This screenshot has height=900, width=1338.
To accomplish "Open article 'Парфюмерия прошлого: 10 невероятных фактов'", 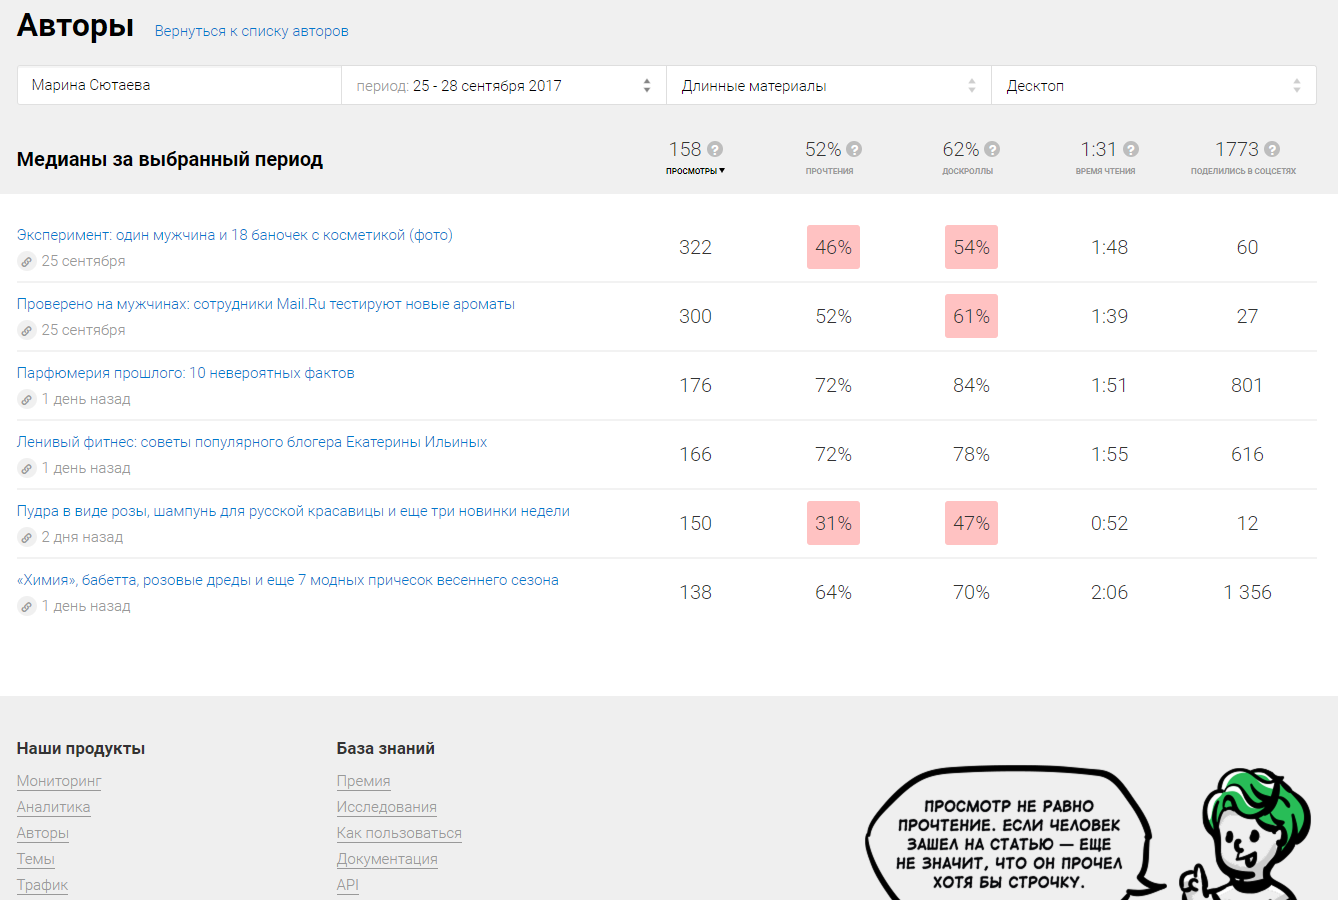I will coord(186,373).
